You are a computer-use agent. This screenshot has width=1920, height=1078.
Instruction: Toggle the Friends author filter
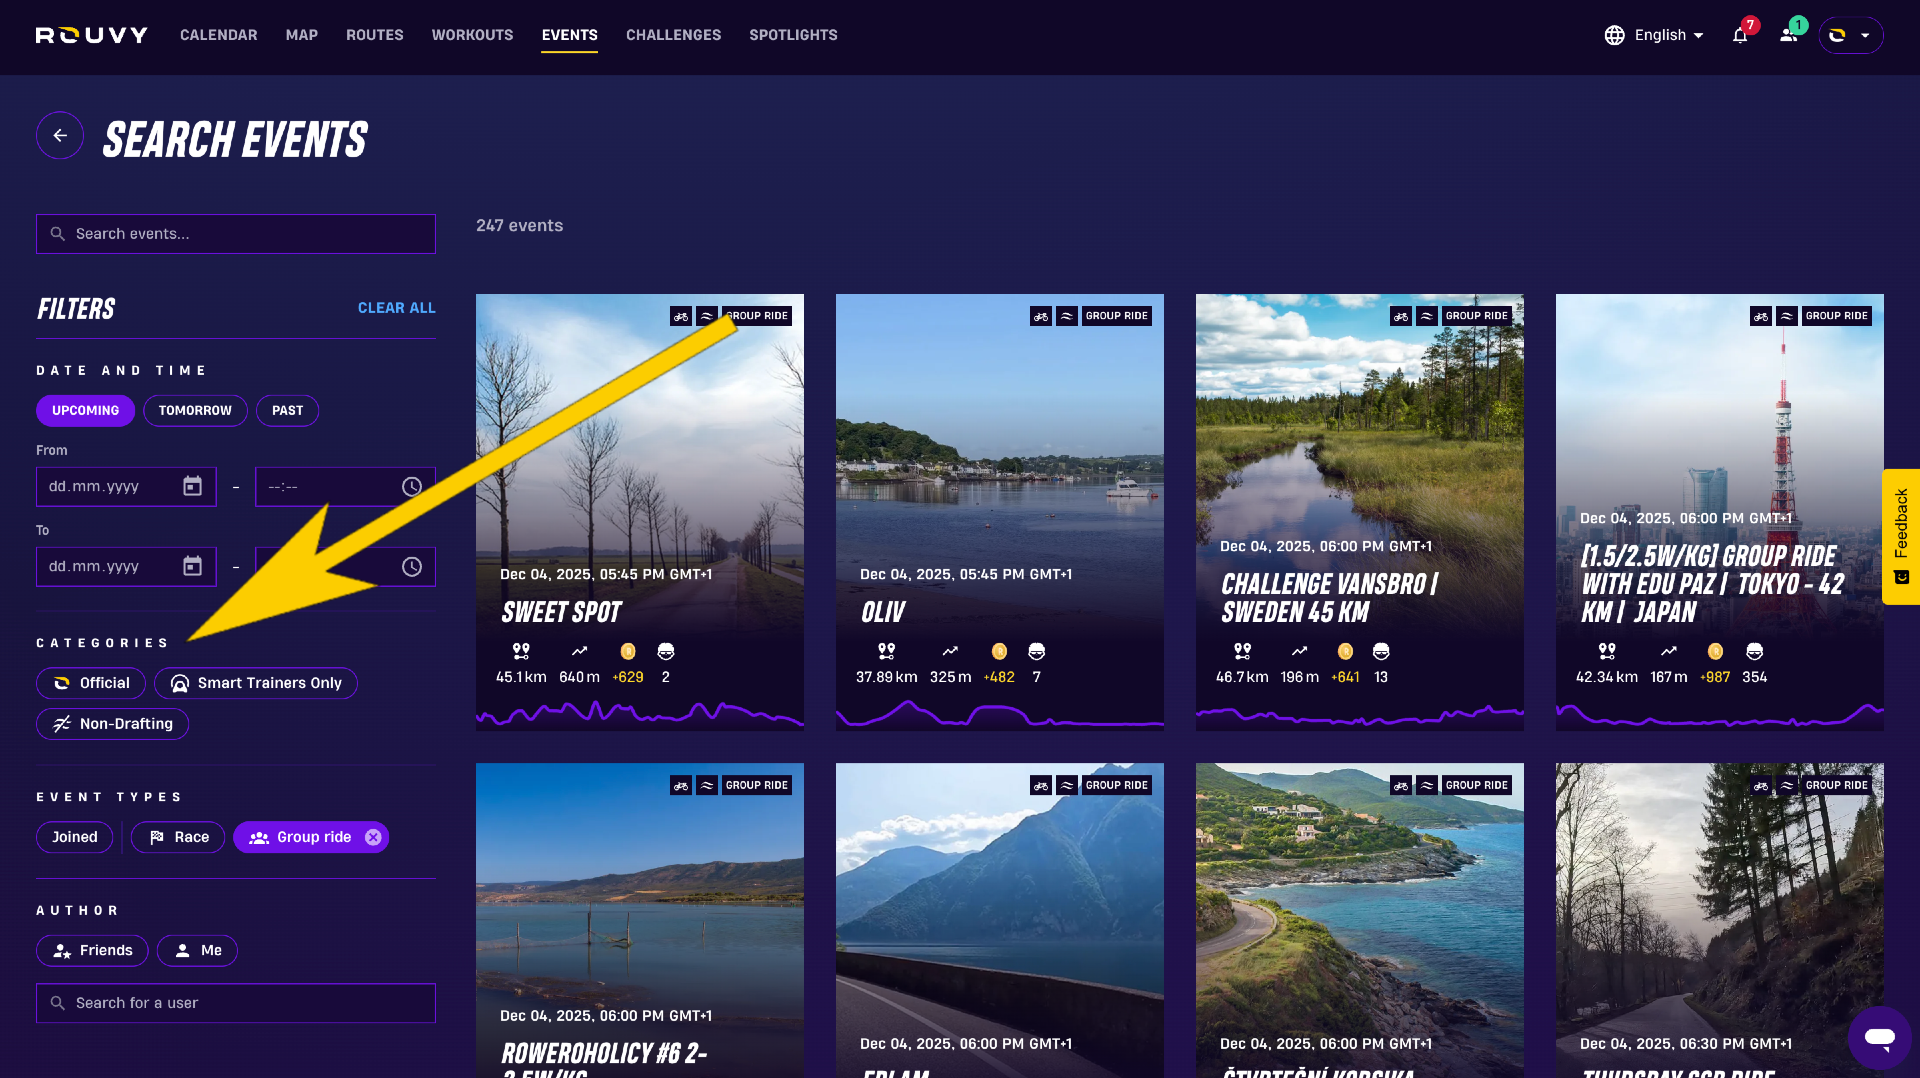[92, 950]
